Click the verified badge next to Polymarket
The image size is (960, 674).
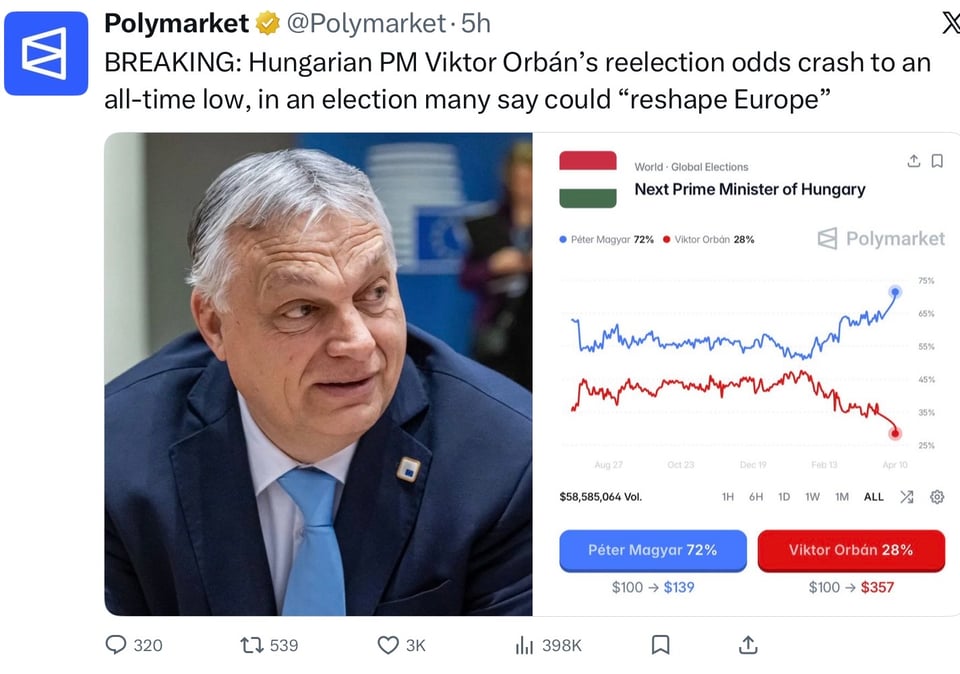point(267,23)
